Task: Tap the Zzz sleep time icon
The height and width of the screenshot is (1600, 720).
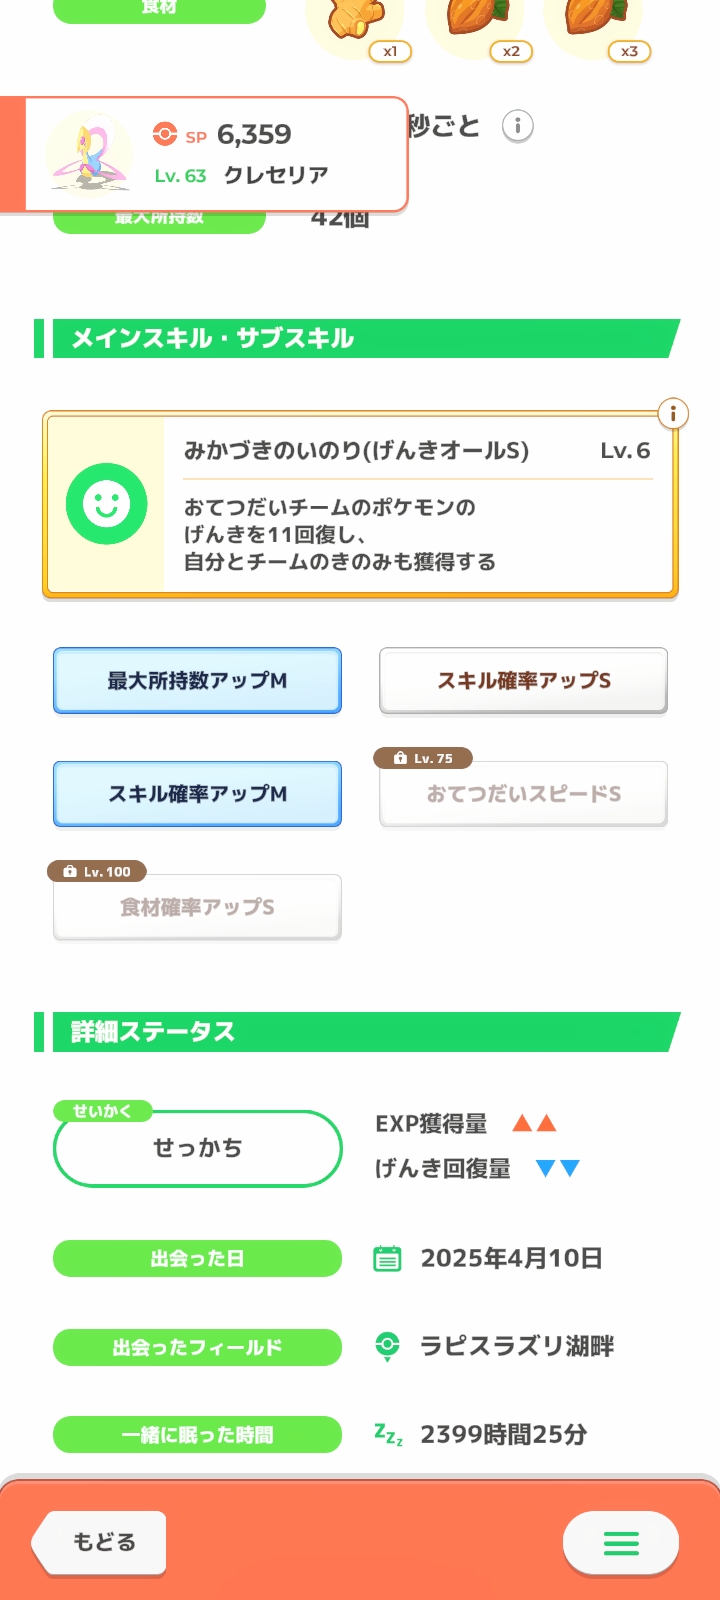Action: (x=388, y=1435)
